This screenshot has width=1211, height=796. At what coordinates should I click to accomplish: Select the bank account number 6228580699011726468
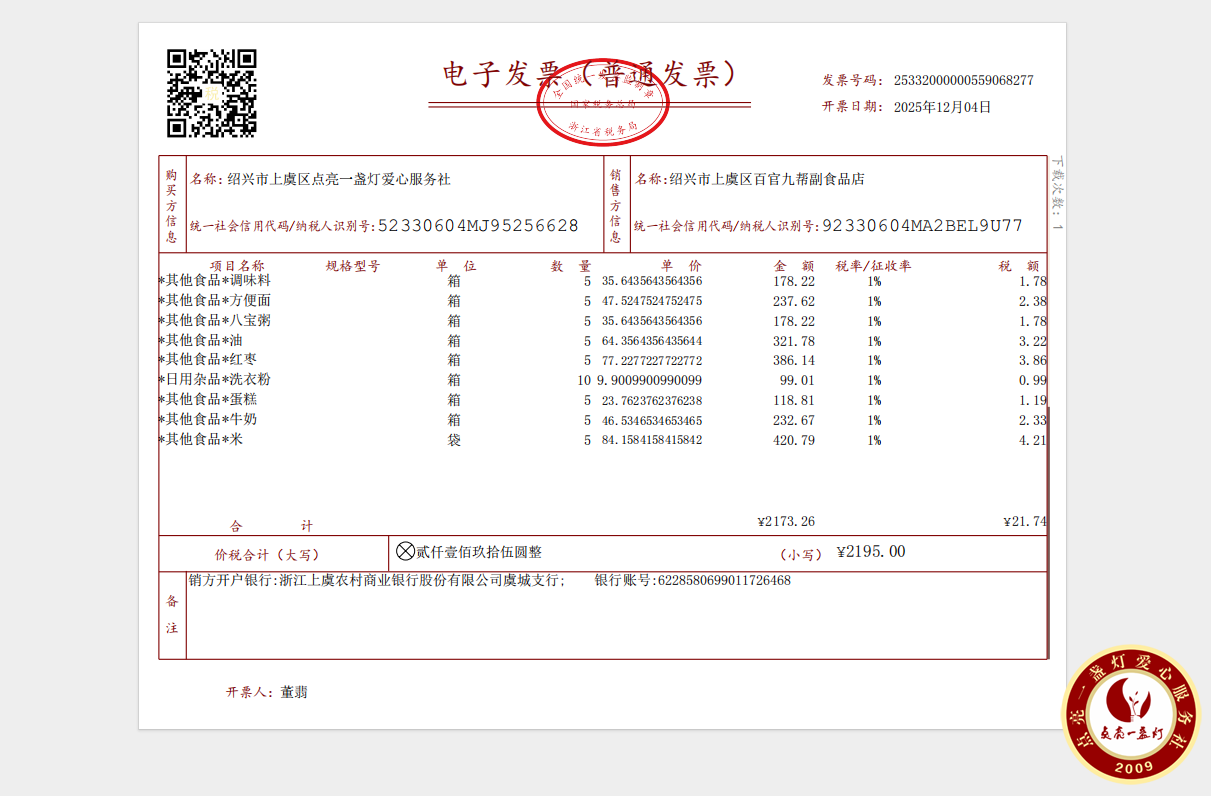point(722,580)
